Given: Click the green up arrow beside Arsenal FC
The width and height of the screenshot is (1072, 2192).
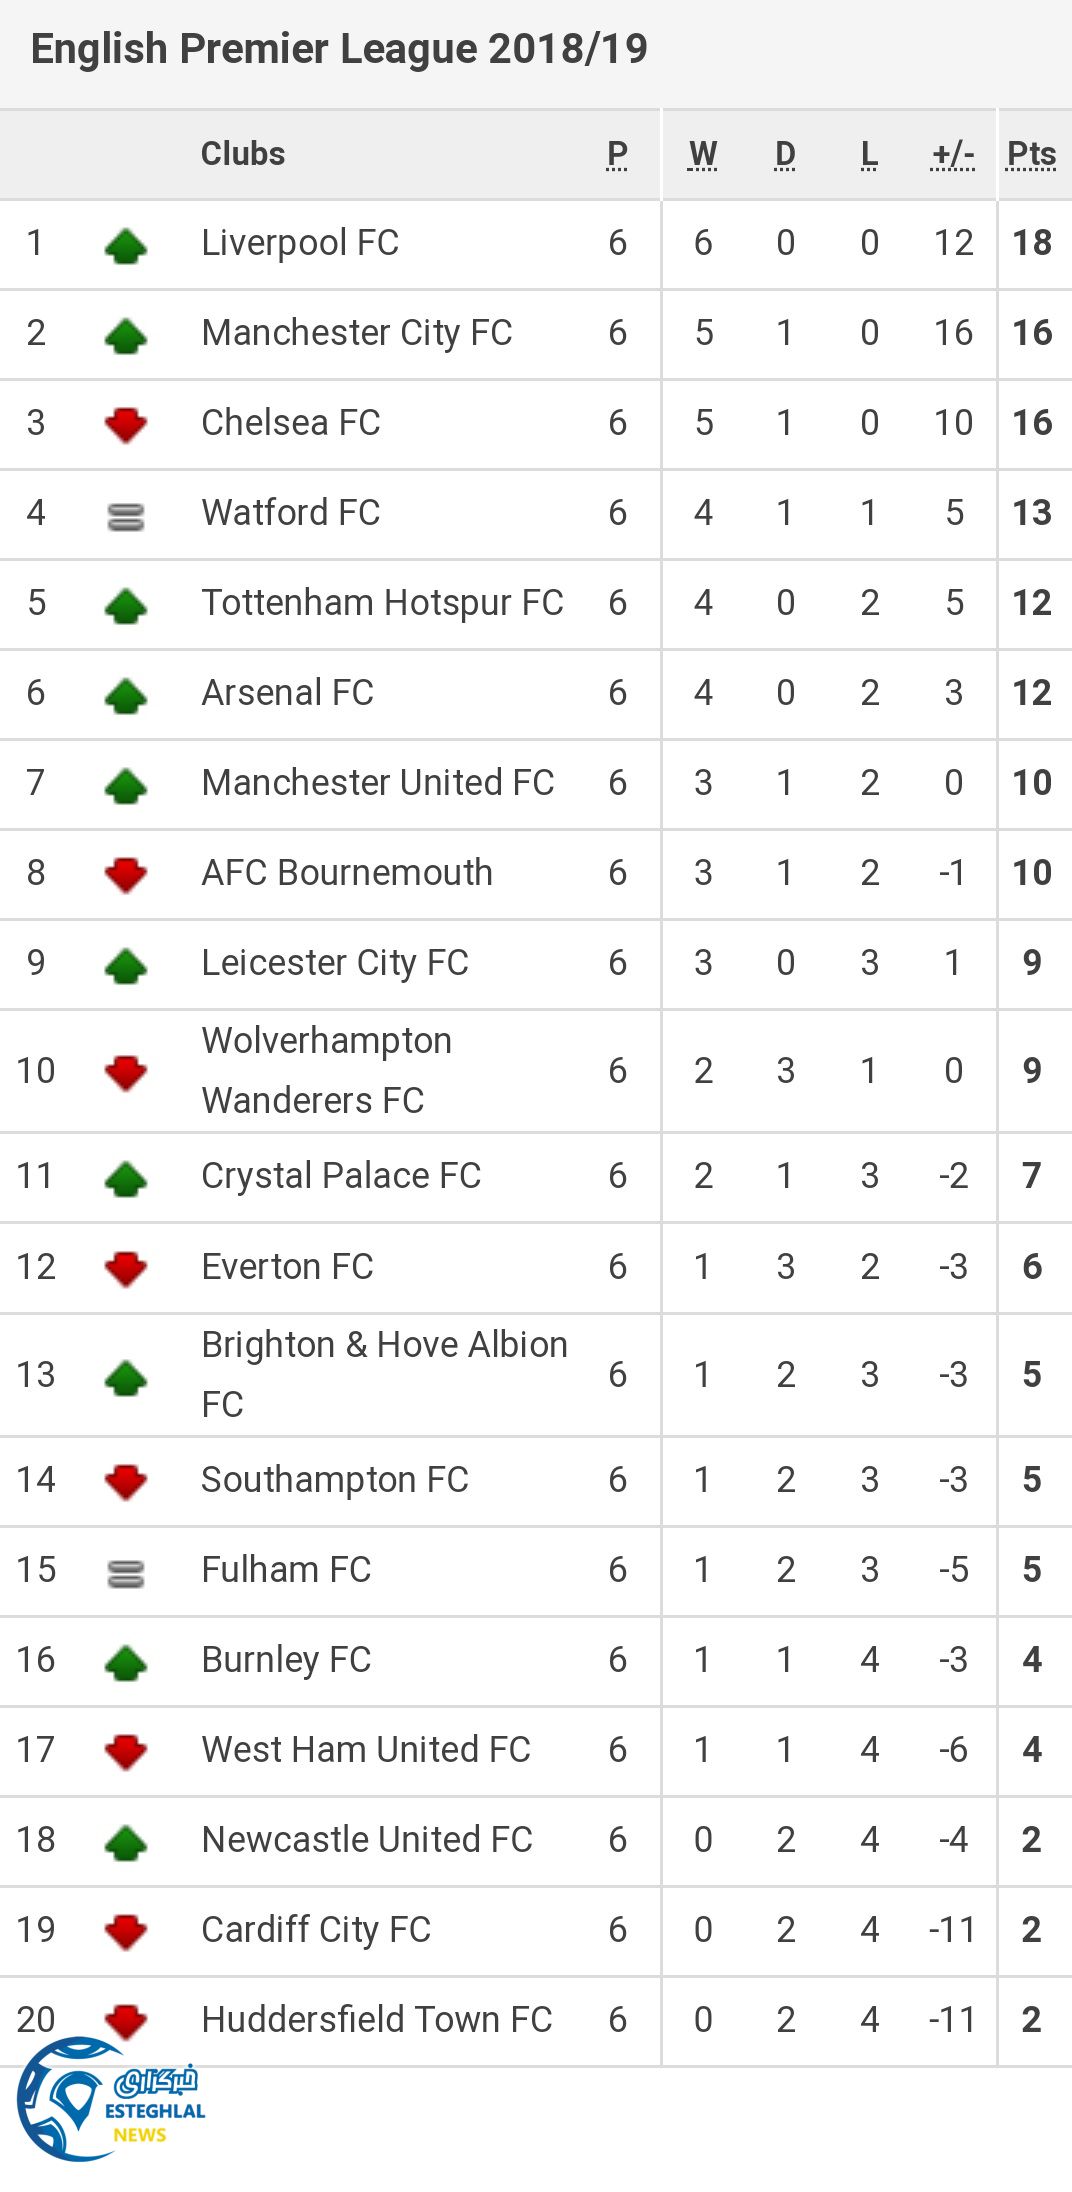Looking at the screenshot, I should coord(126,695).
